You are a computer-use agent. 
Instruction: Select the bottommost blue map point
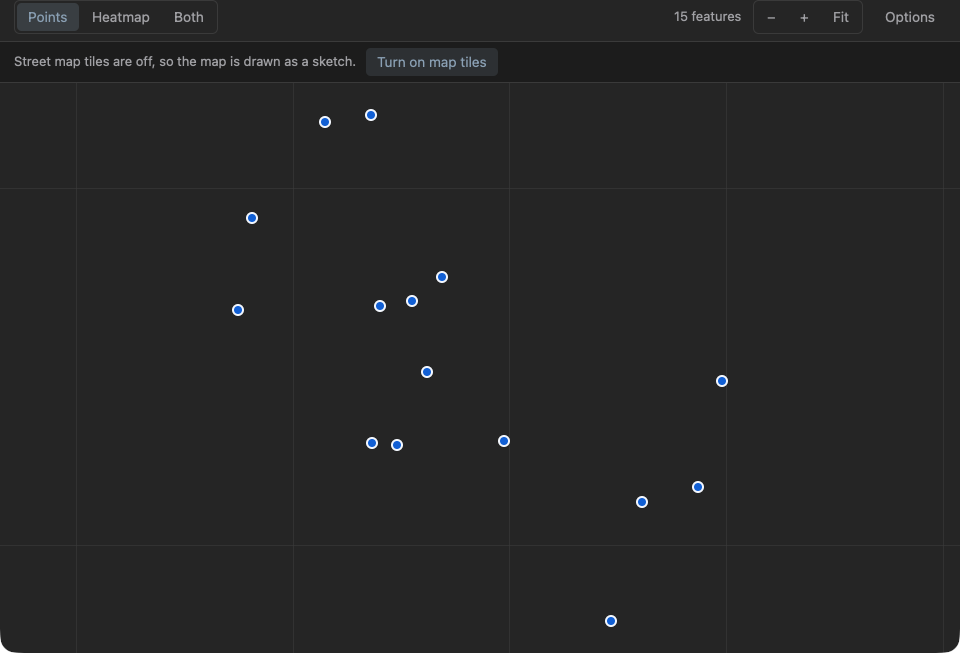pyautogui.click(x=611, y=621)
